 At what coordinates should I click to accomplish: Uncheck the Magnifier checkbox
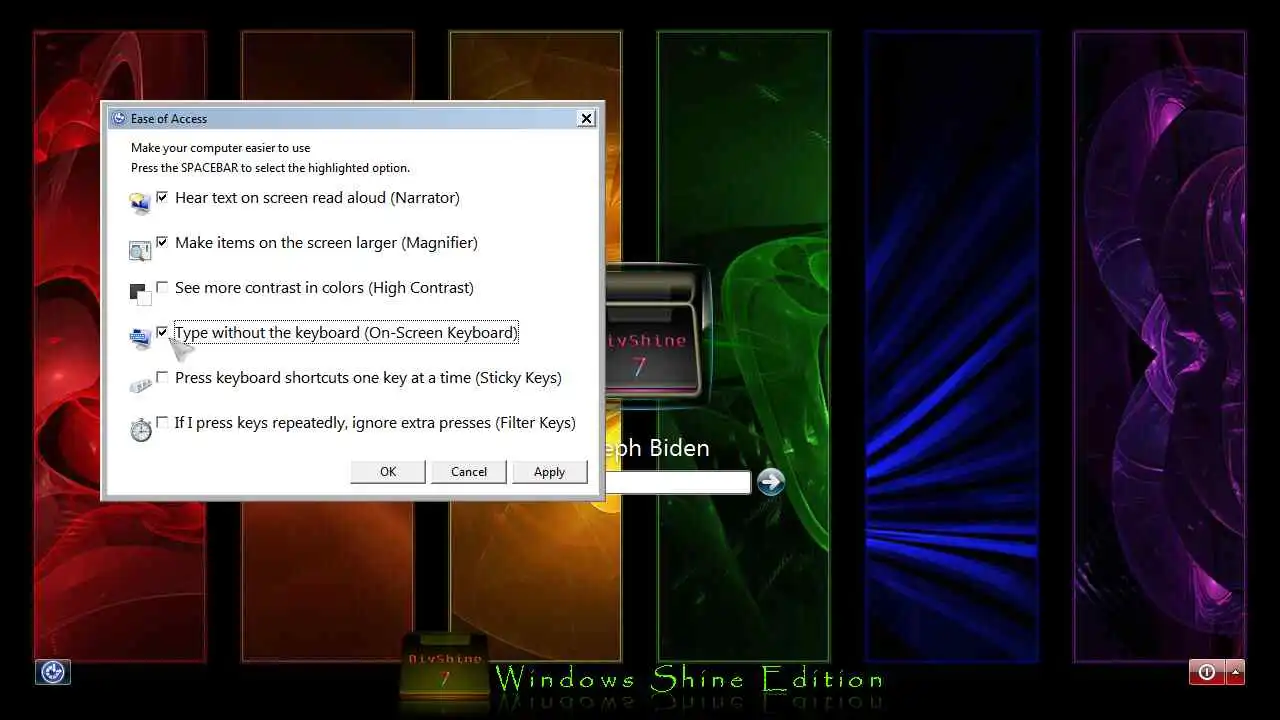tap(162, 242)
